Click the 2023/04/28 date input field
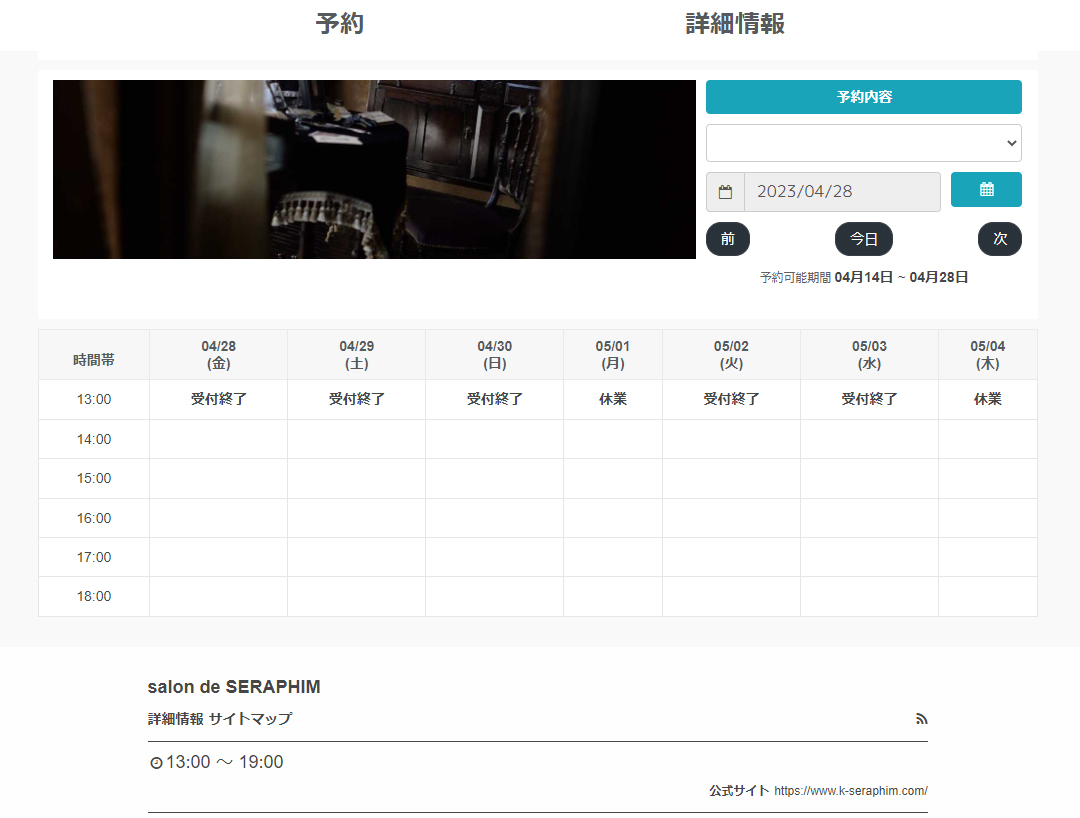Screen dimensions: 1080x818 coord(841,192)
